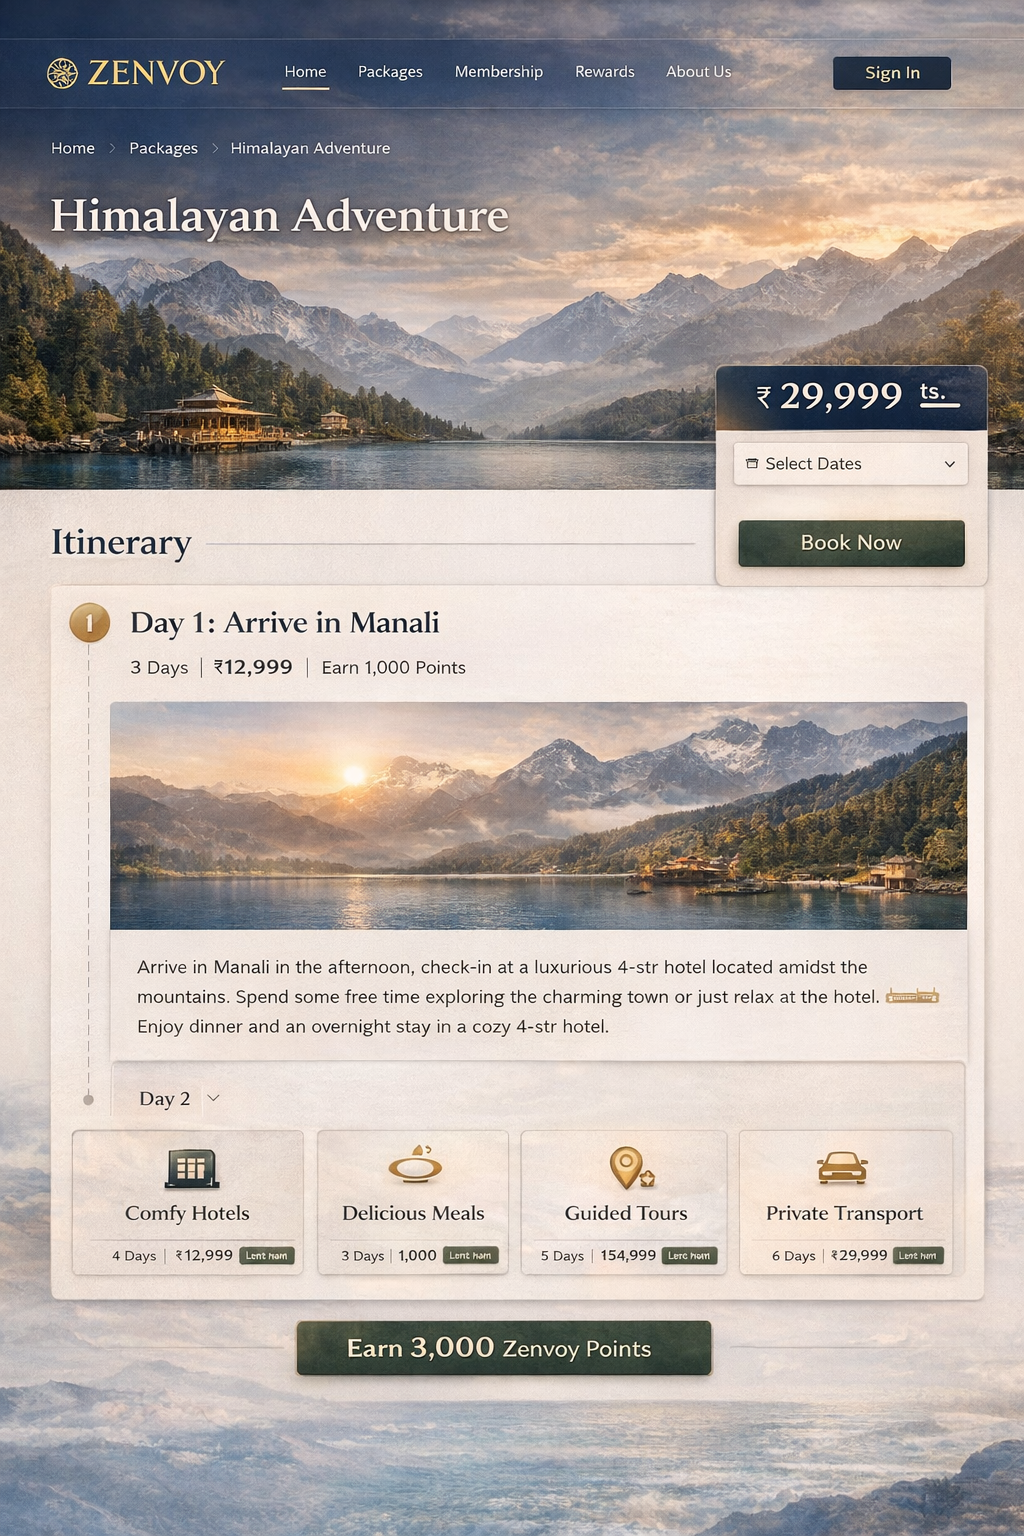Click the Comfy Hotels building icon

tap(192, 1167)
